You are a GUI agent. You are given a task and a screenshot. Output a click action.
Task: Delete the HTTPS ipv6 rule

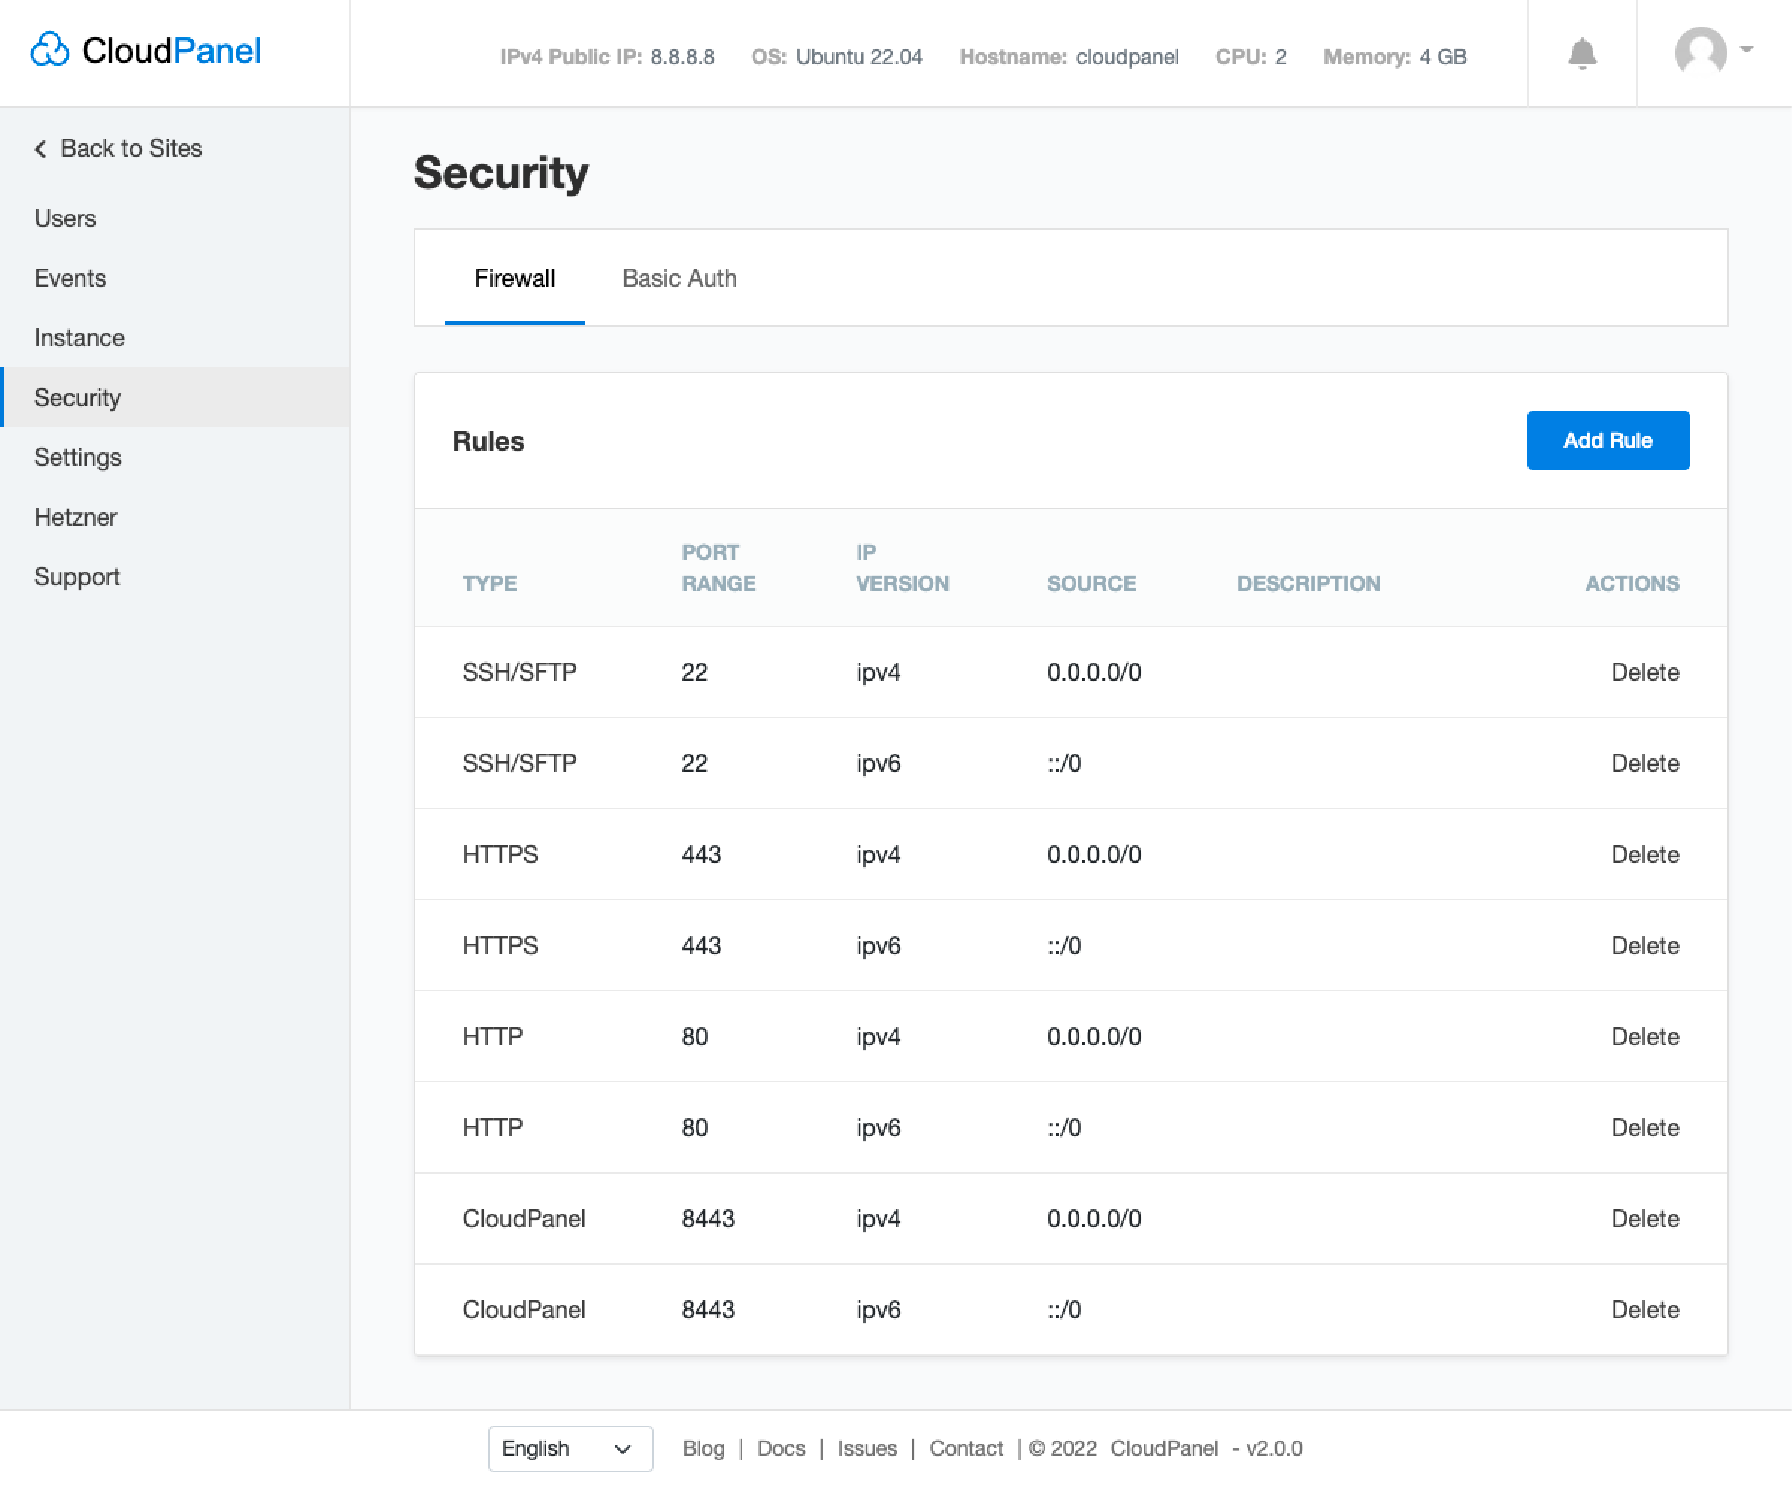coord(1645,945)
